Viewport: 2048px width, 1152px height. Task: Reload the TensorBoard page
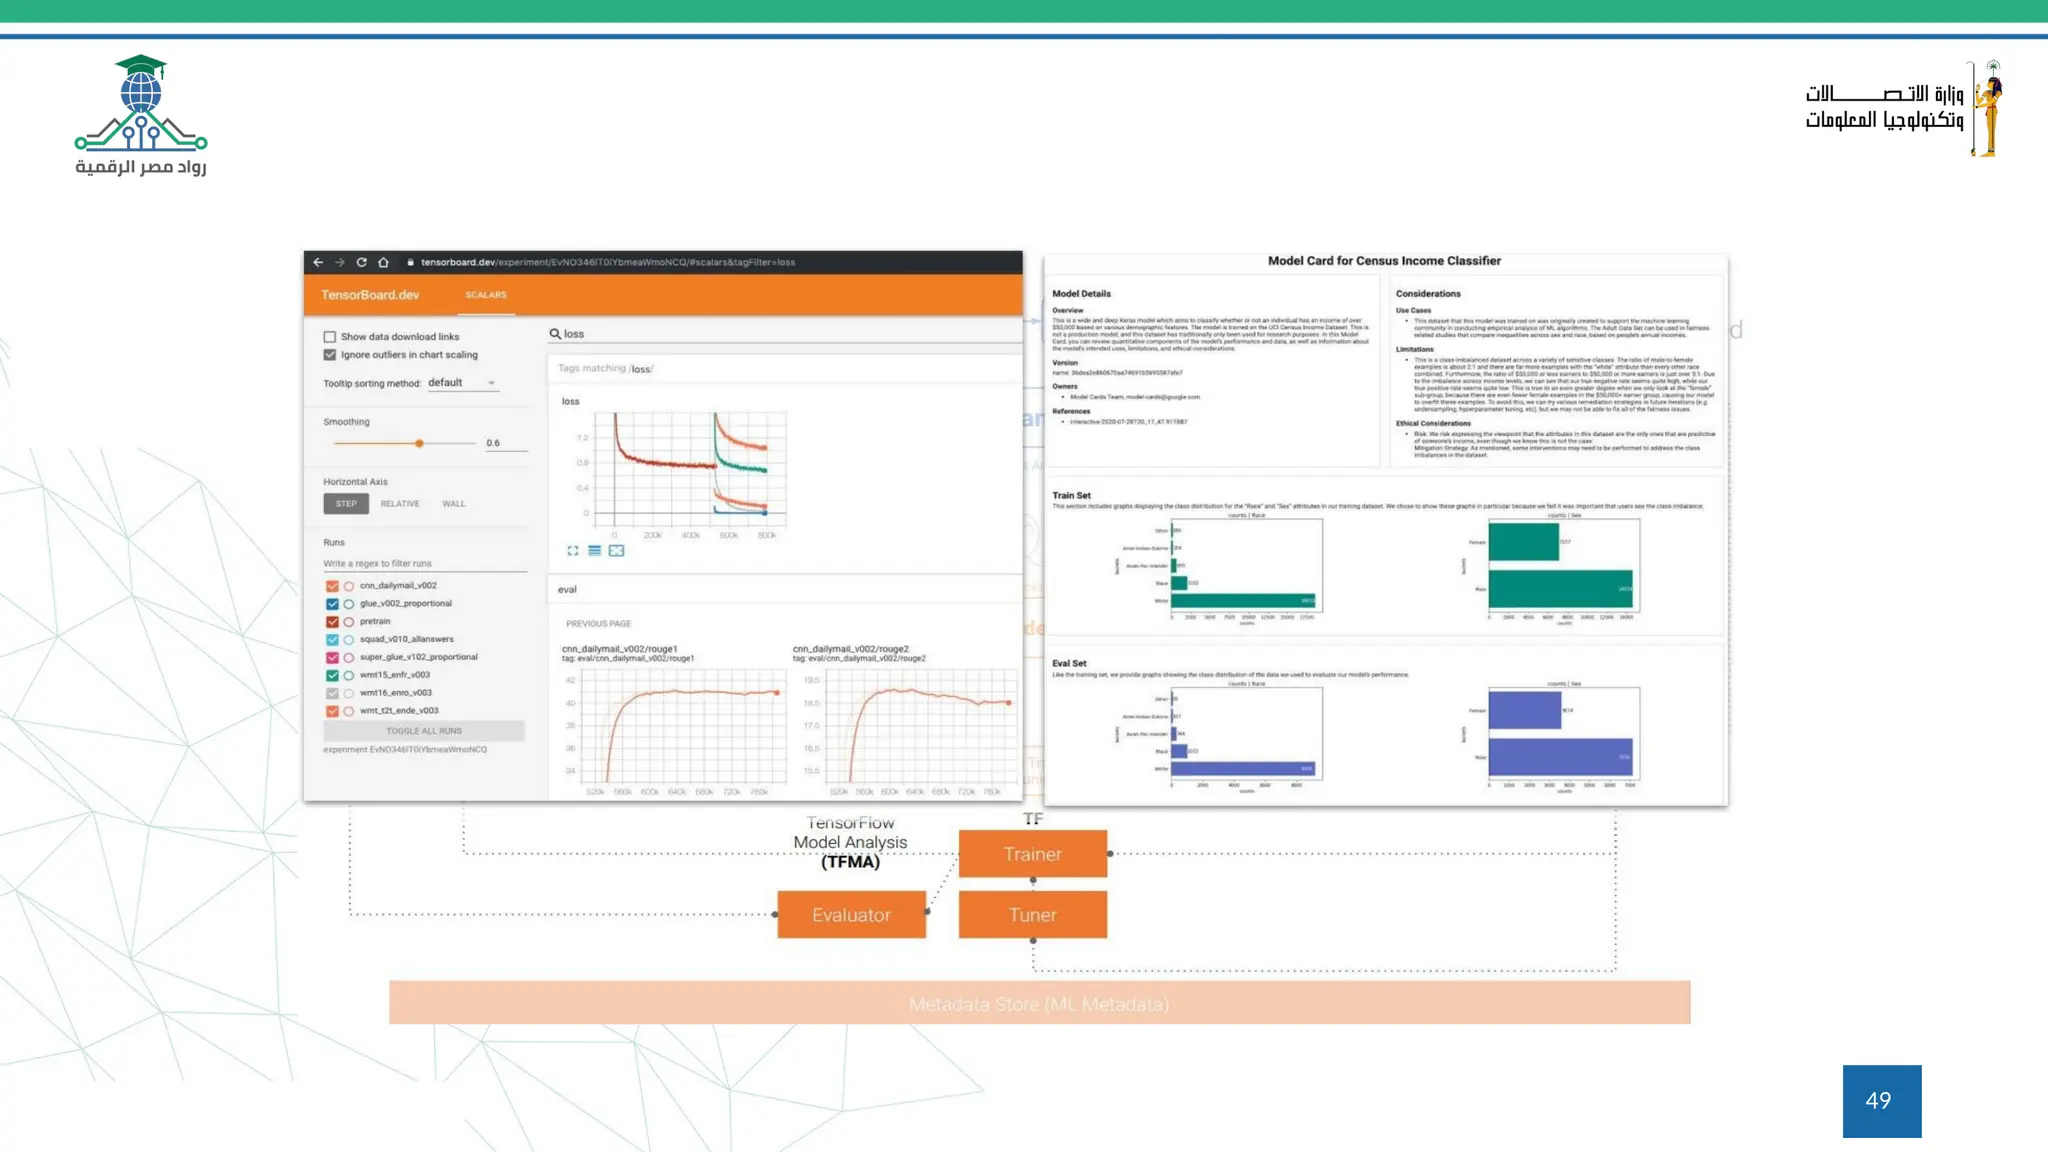click(361, 262)
